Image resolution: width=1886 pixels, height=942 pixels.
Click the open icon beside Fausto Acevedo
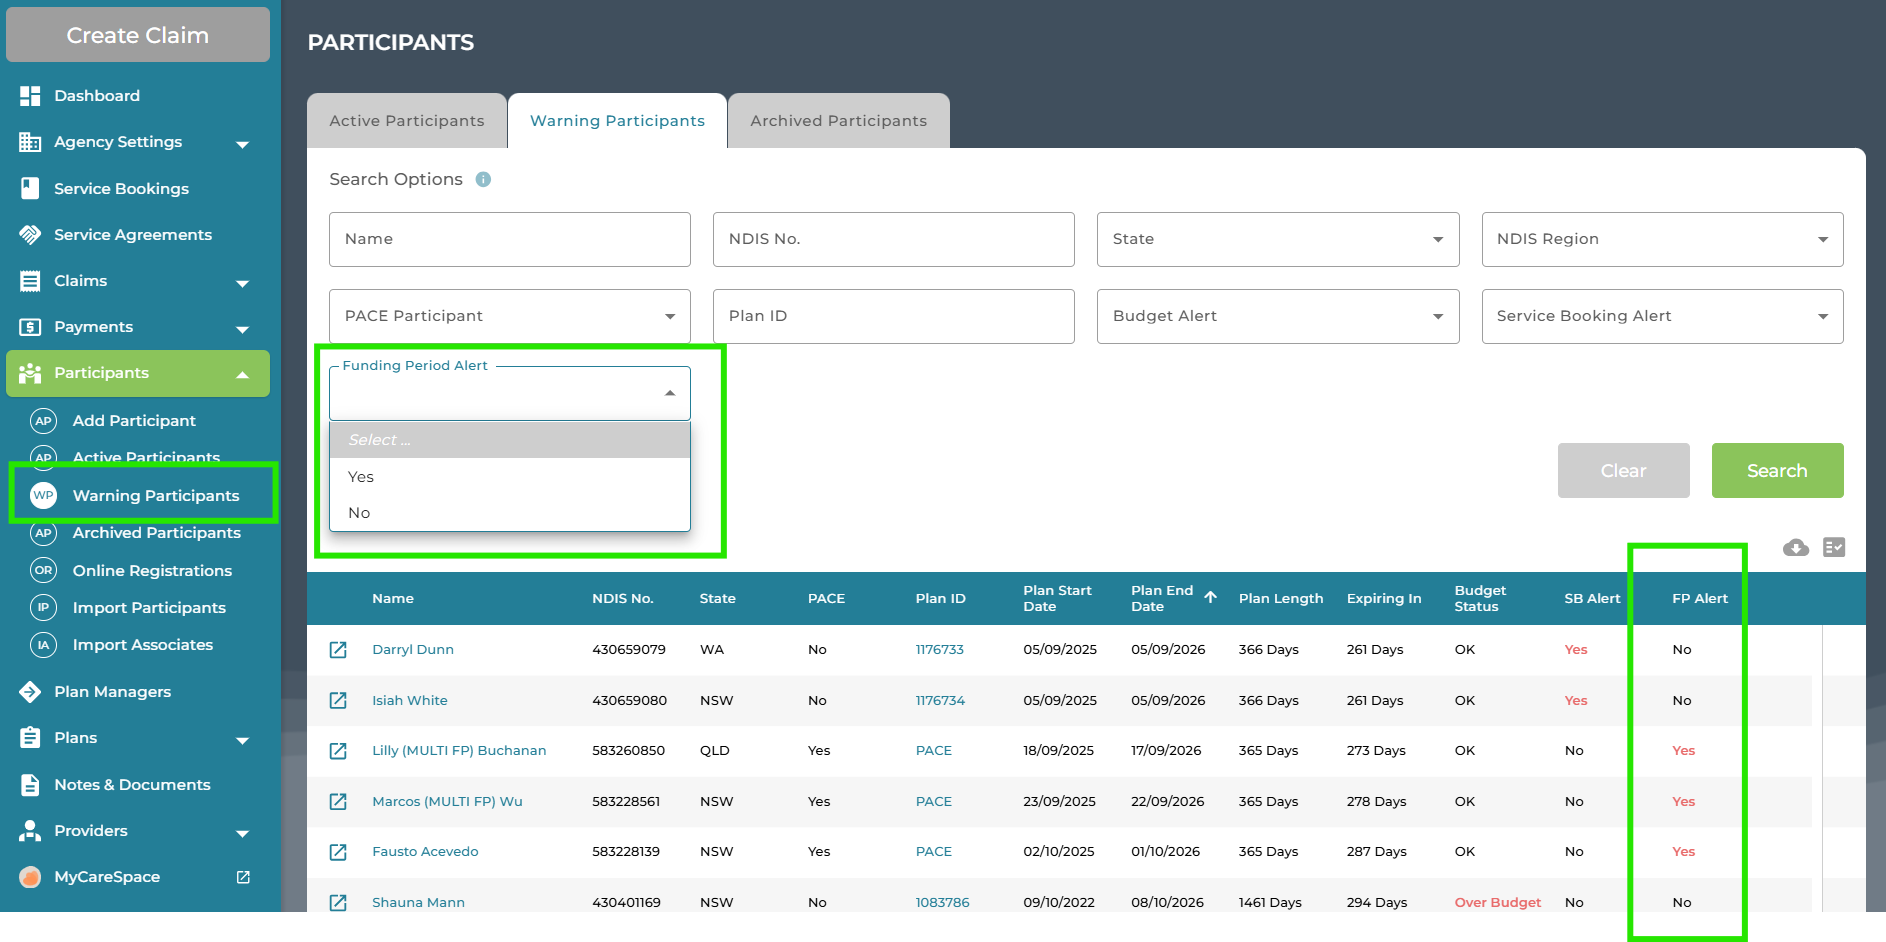[338, 852]
